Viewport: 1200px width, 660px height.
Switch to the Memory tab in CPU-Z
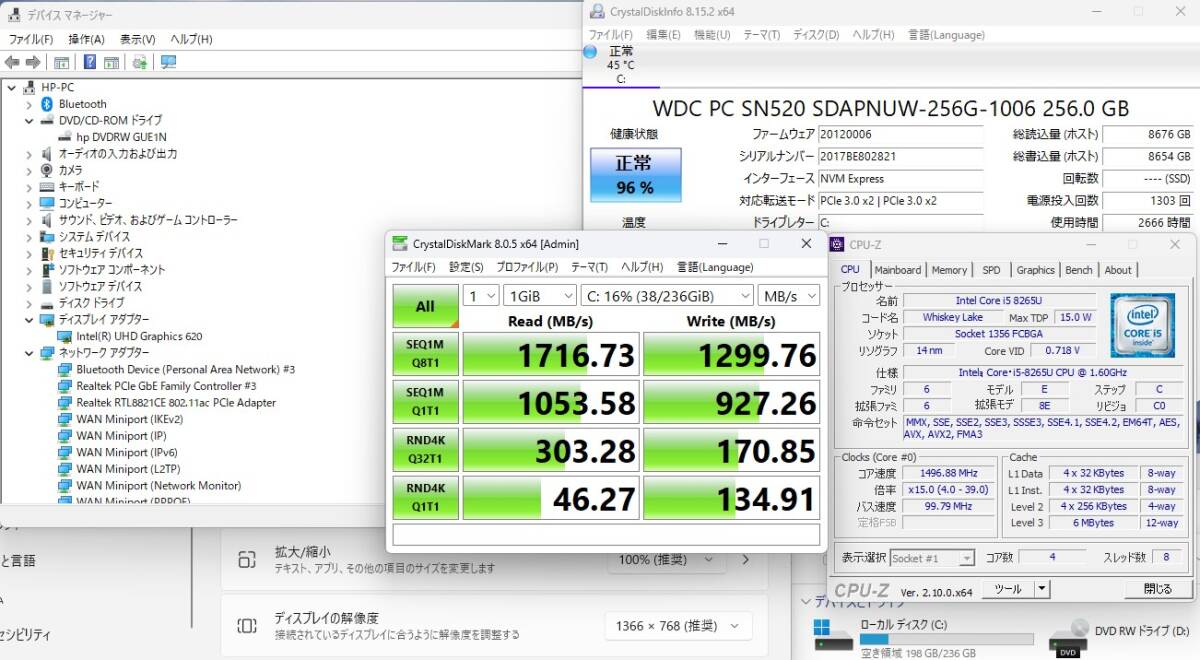click(x=949, y=270)
